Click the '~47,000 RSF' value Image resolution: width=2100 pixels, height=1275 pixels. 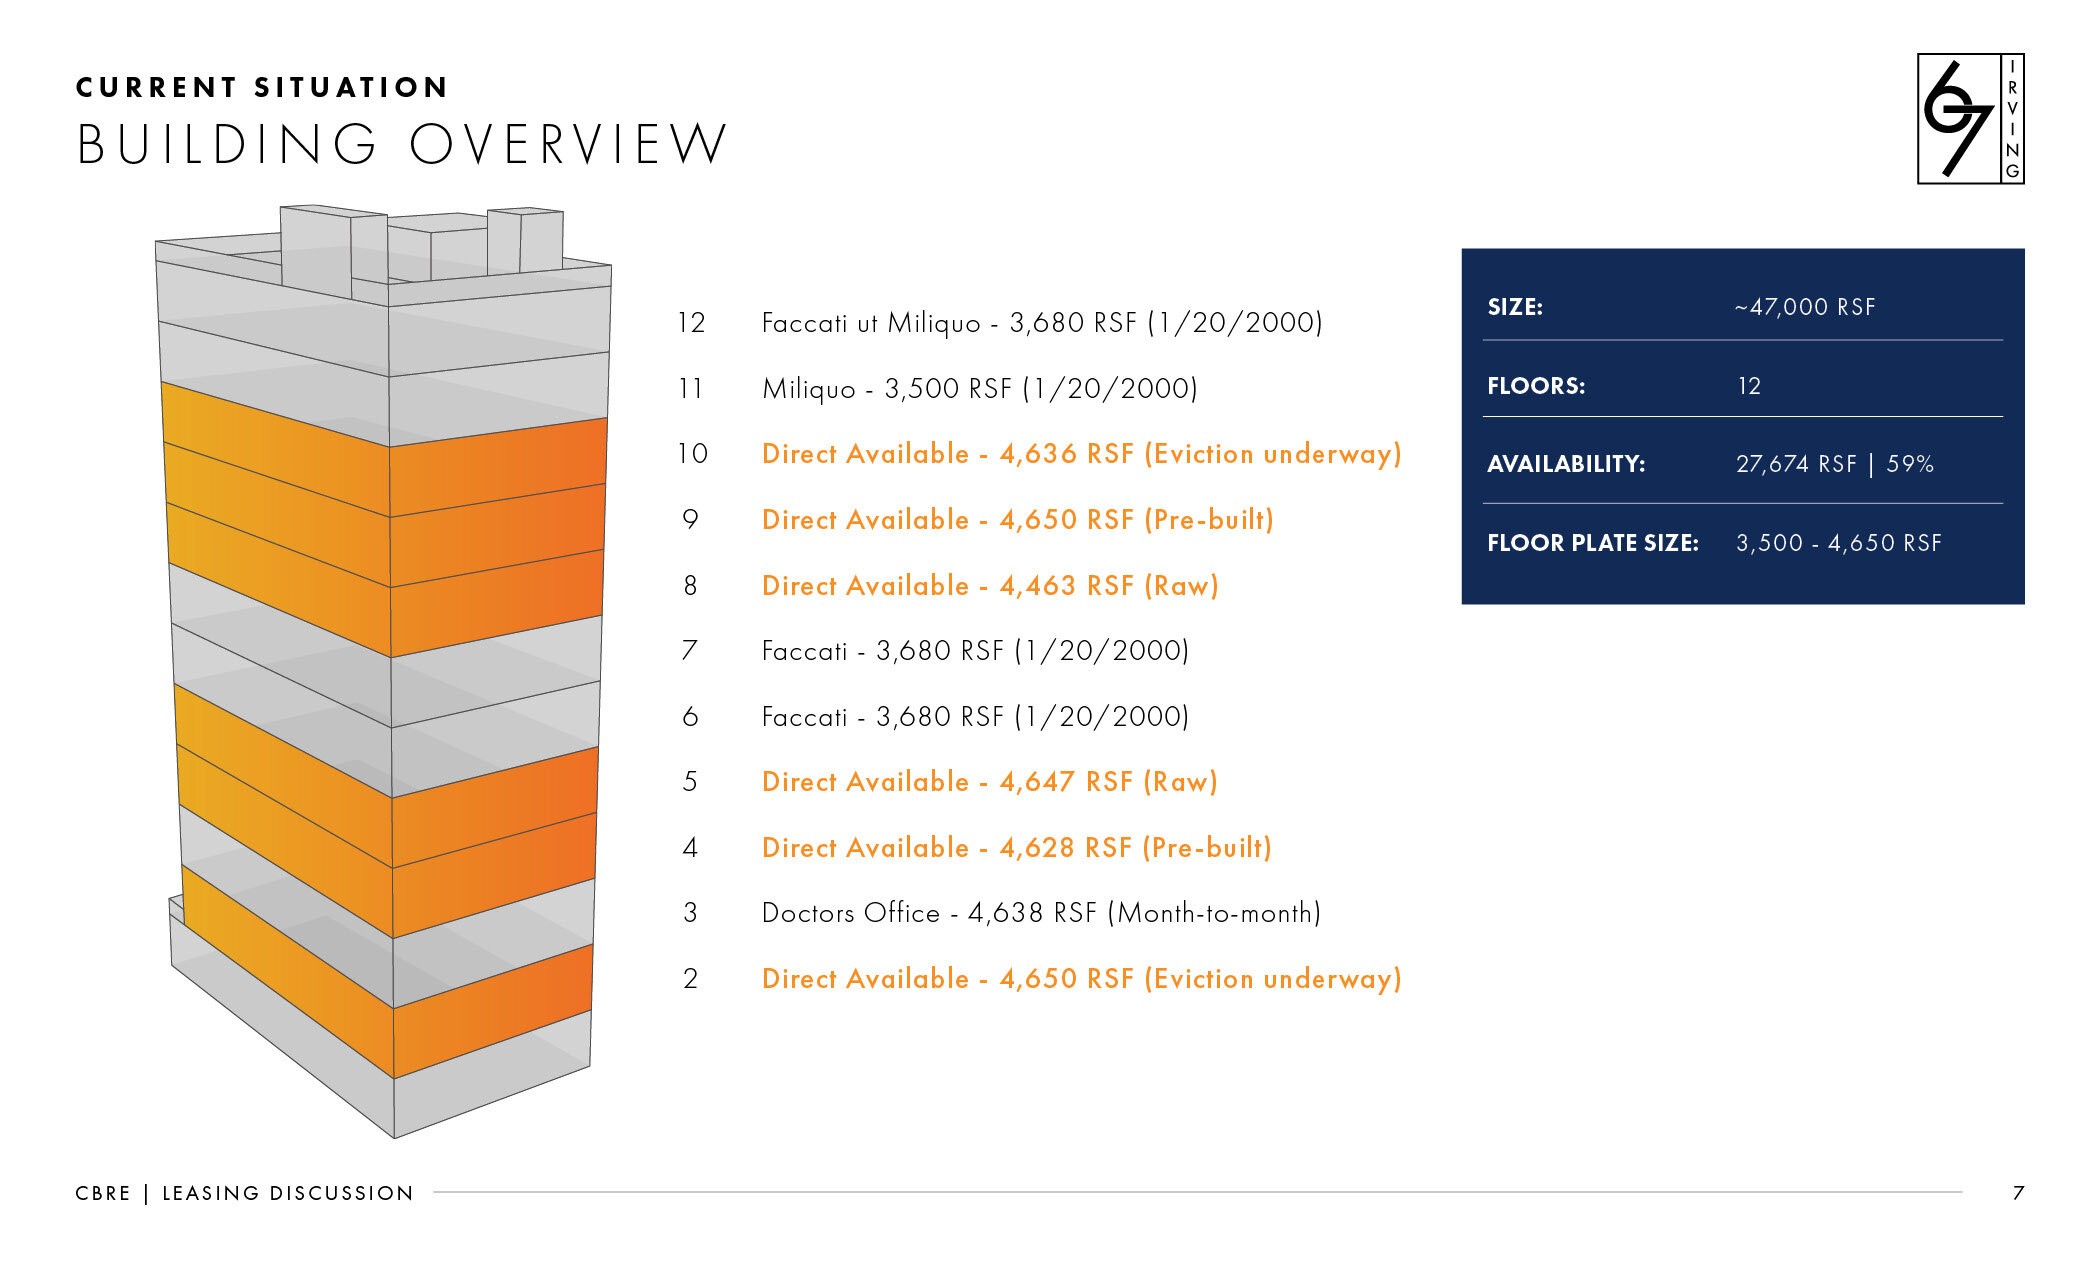click(x=1805, y=307)
